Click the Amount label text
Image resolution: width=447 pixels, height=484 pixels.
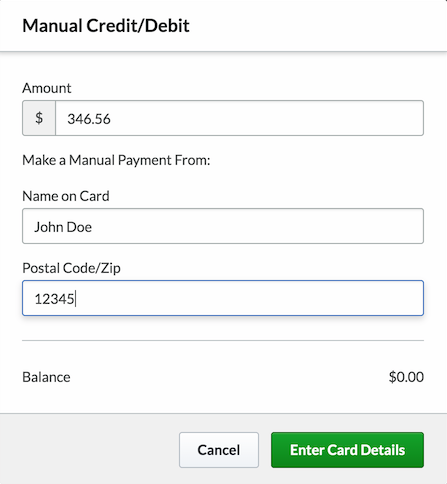[47, 88]
